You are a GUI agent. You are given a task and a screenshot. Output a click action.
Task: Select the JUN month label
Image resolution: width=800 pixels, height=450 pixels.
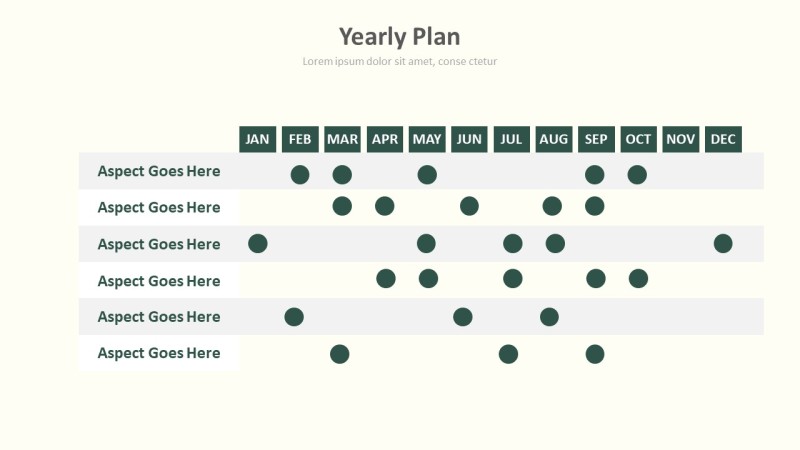469,139
